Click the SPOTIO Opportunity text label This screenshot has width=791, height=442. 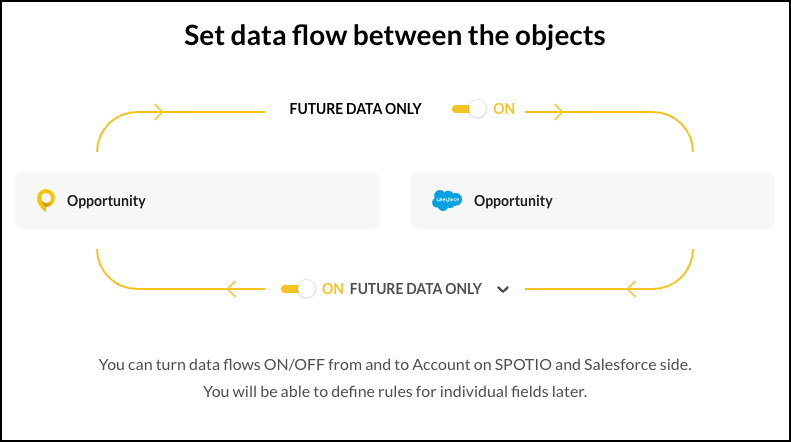(106, 201)
